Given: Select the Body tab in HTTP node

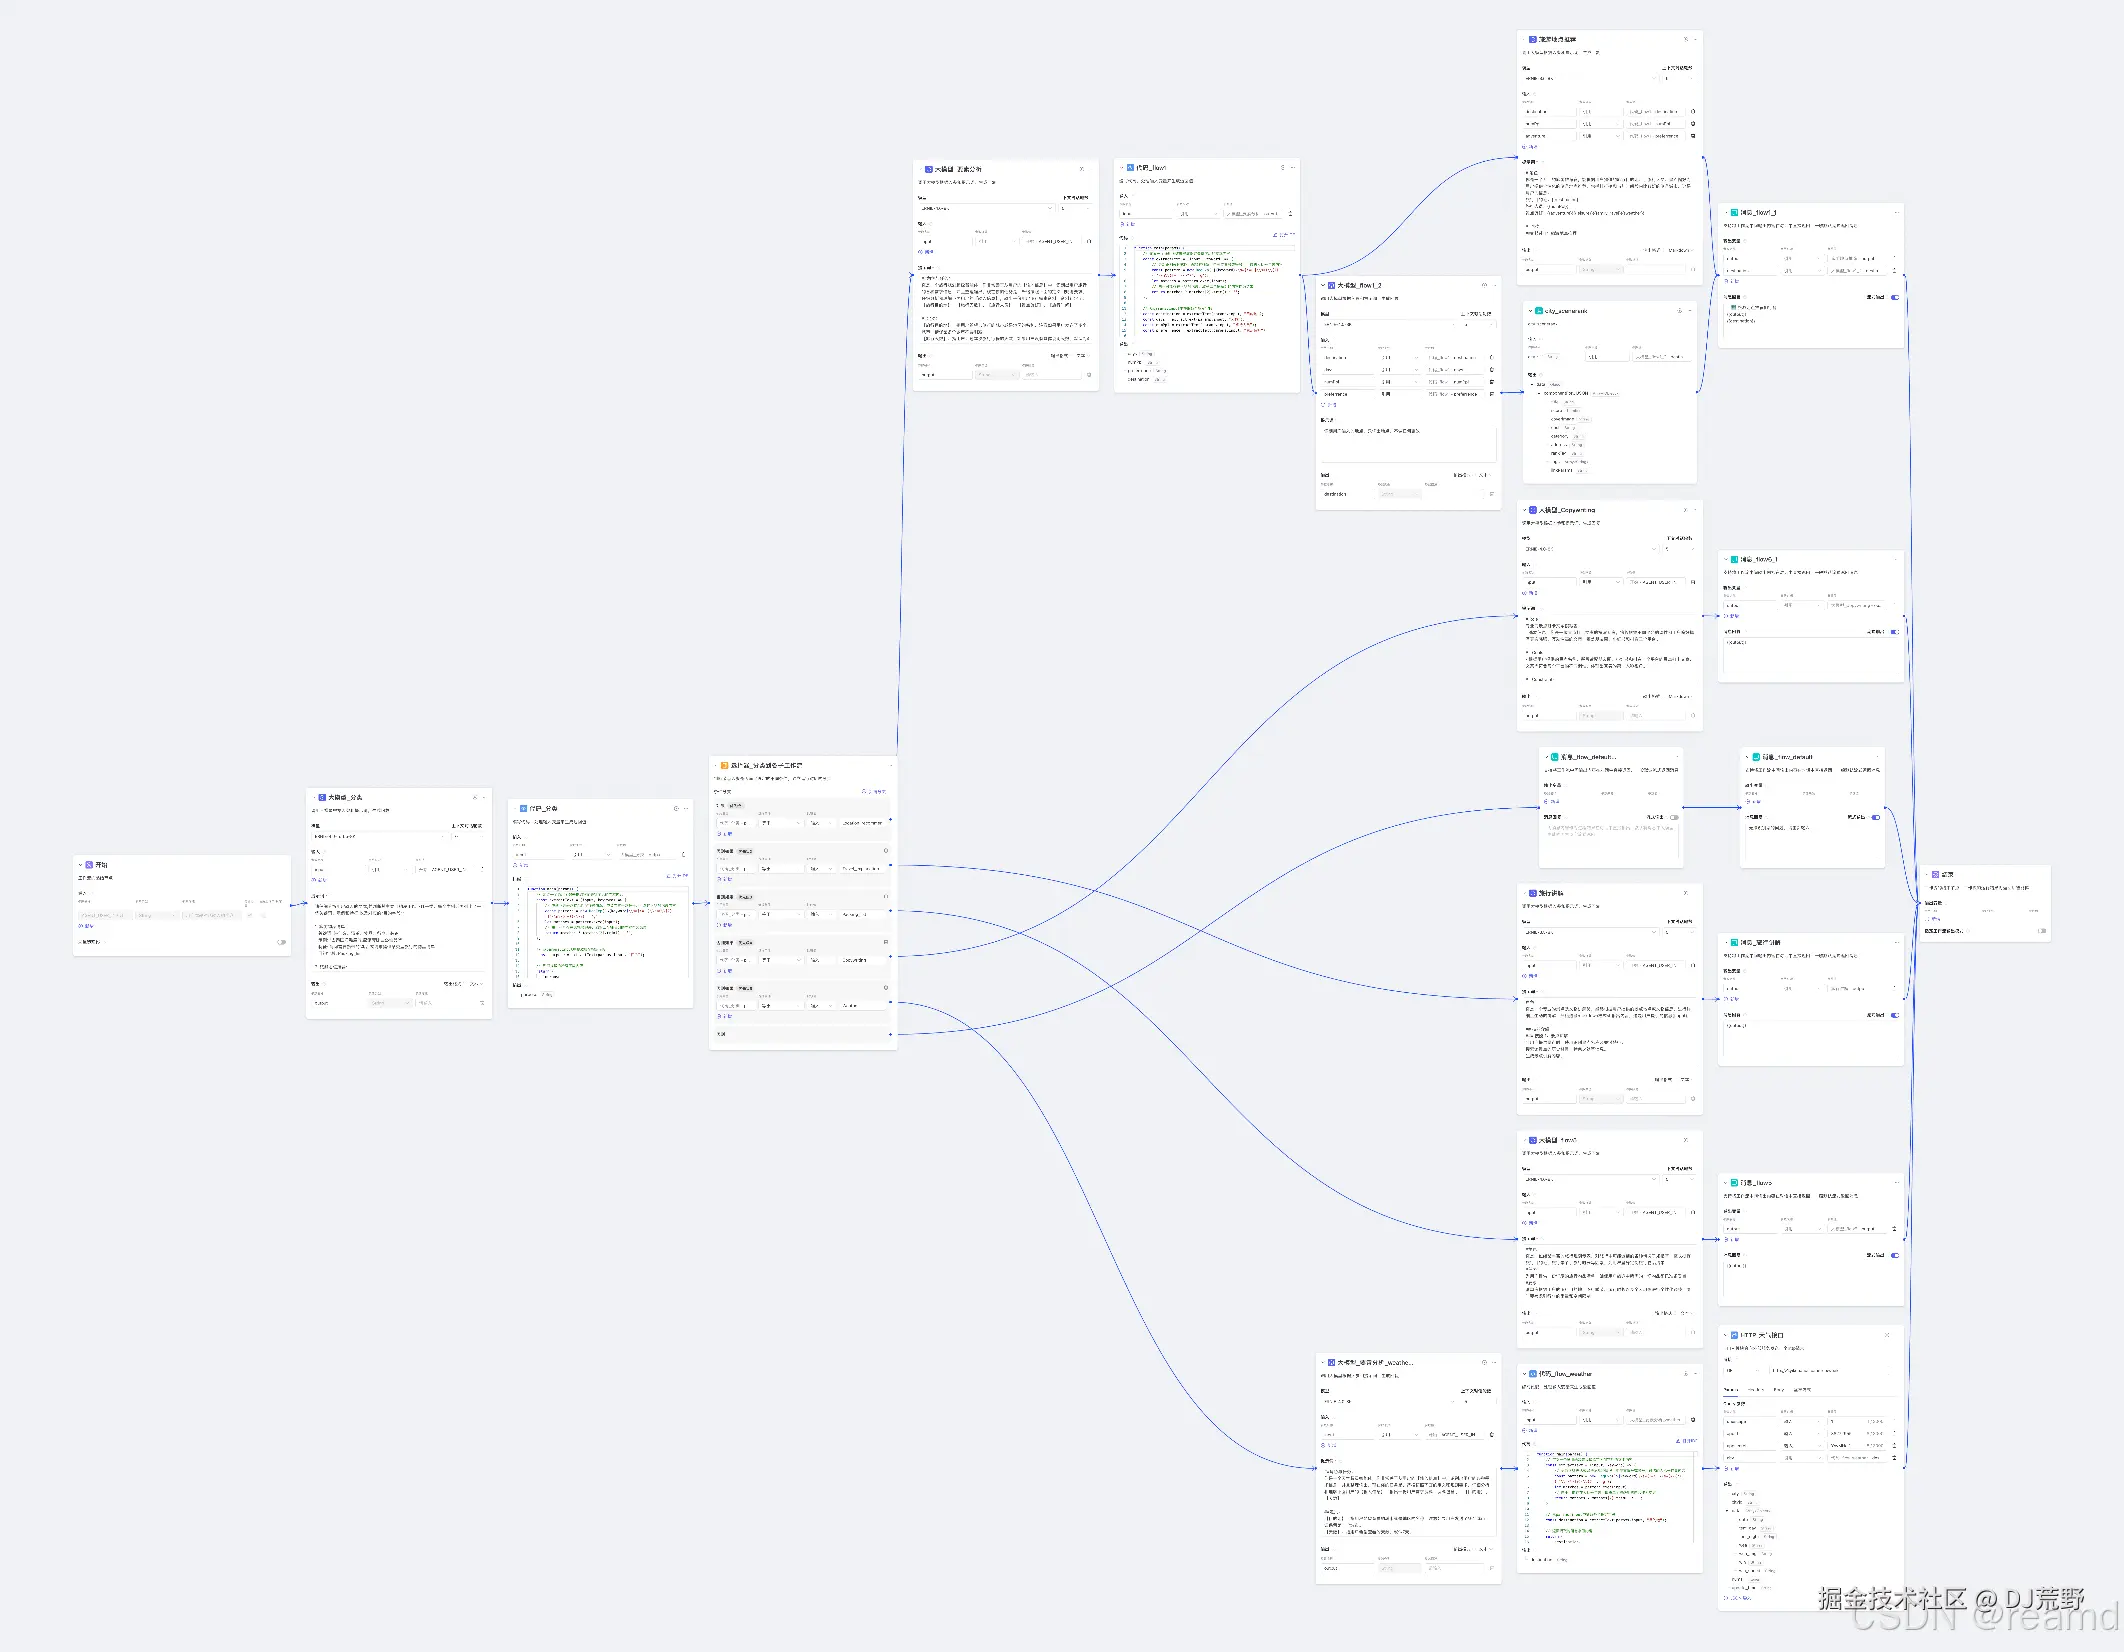Looking at the screenshot, I should (x=1779, y=1390).
